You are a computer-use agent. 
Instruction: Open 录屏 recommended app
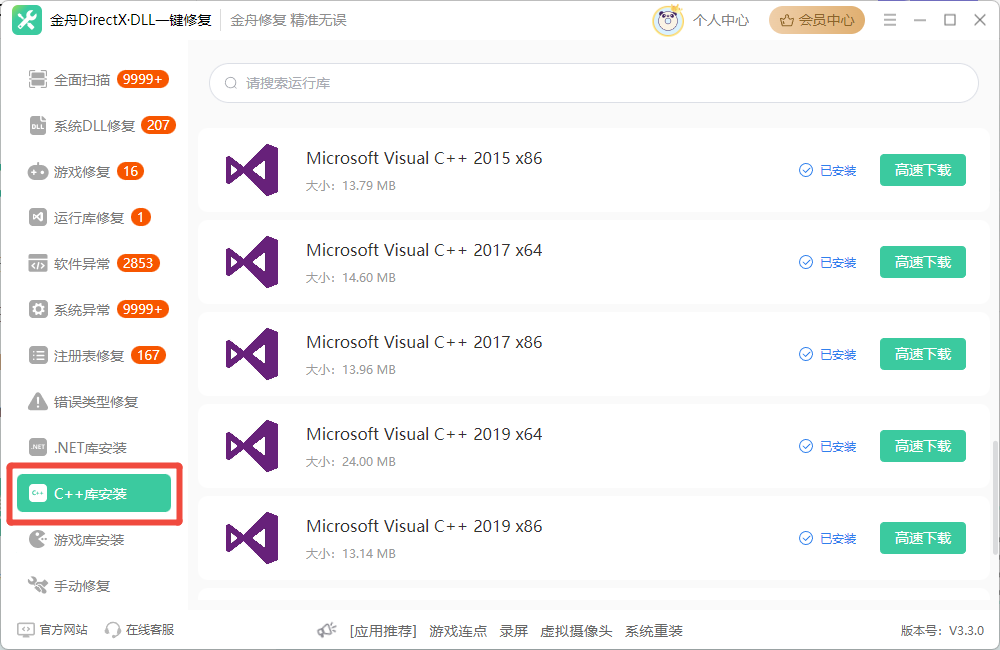[513, 631]
